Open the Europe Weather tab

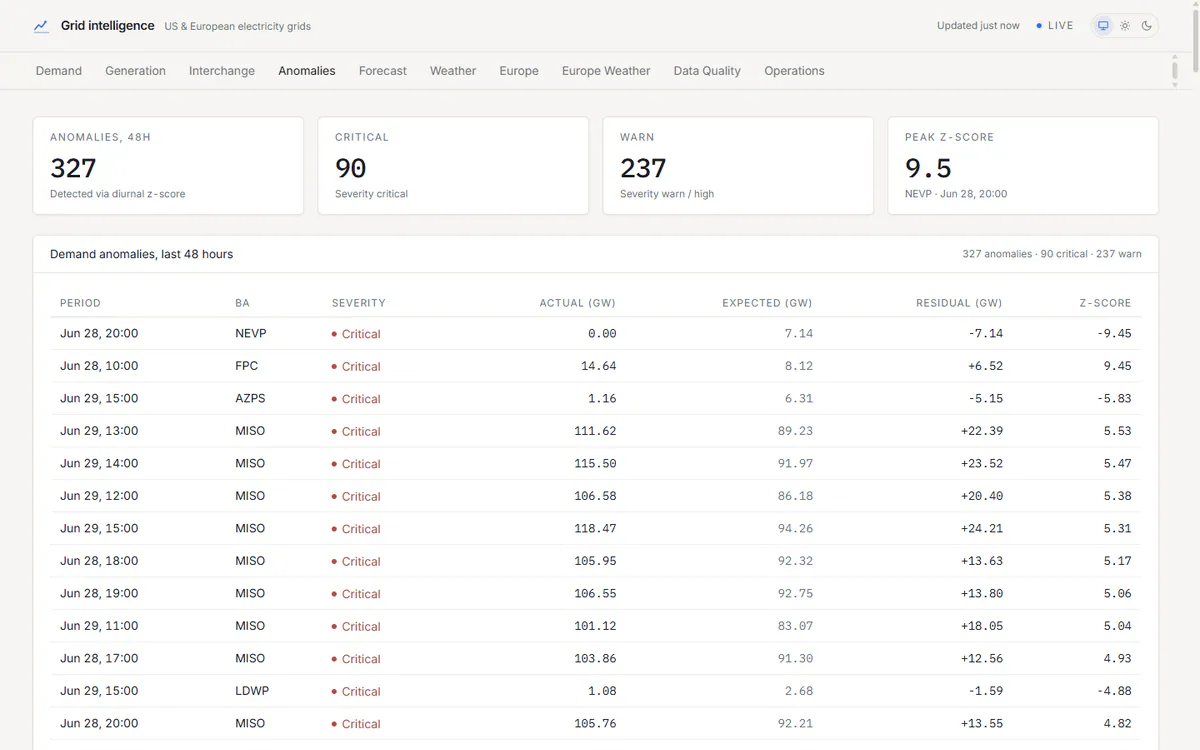click(606, 71)
